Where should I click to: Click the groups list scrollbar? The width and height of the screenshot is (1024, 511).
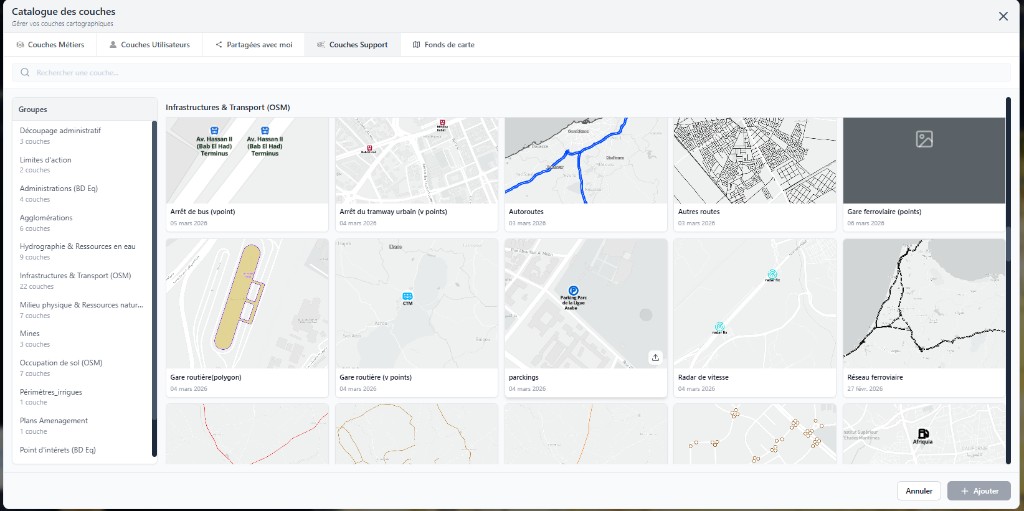click(x=155, y=289)
